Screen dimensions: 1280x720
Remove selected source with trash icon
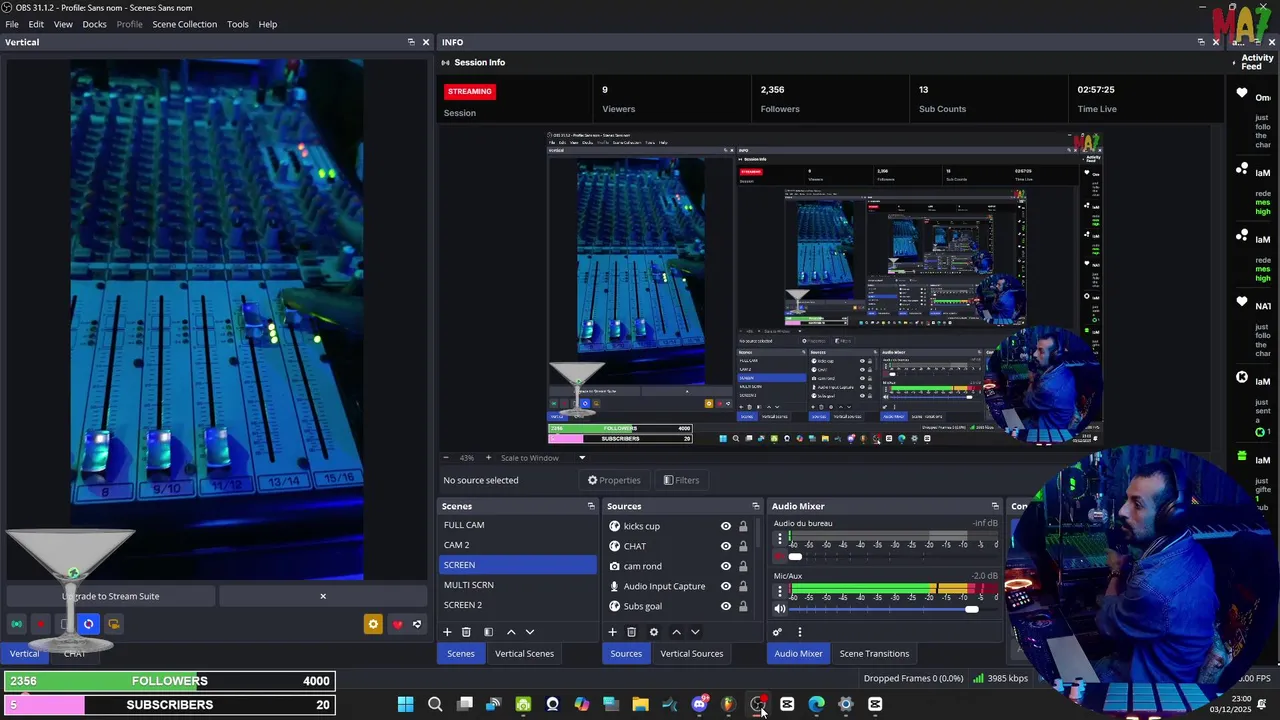tap(631, 632)
